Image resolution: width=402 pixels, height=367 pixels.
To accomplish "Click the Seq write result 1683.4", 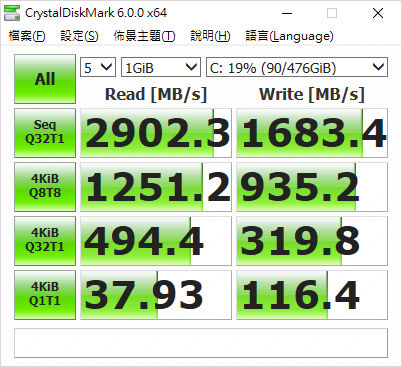I will point(312,133).
